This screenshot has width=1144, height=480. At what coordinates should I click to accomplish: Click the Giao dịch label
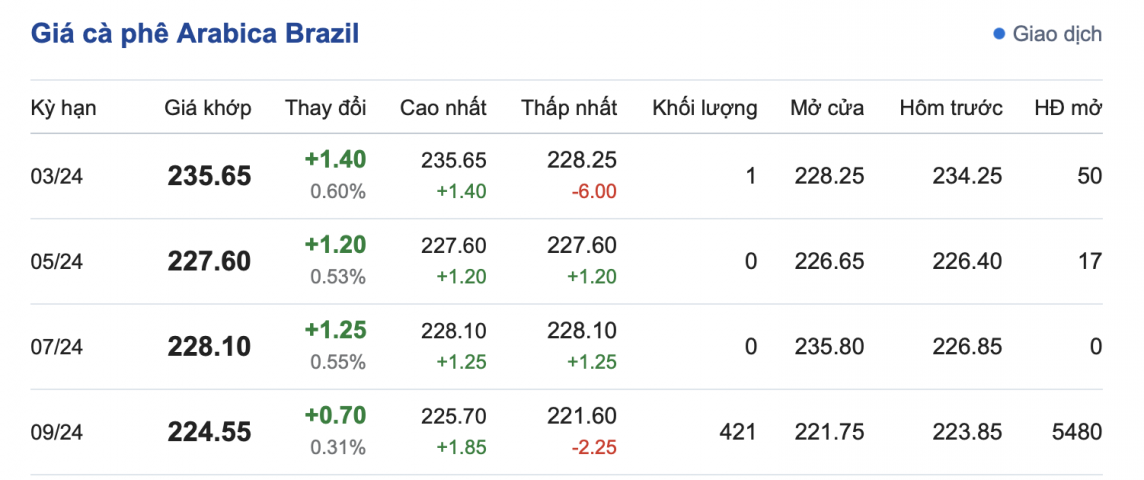click(x=1057, y=34)
